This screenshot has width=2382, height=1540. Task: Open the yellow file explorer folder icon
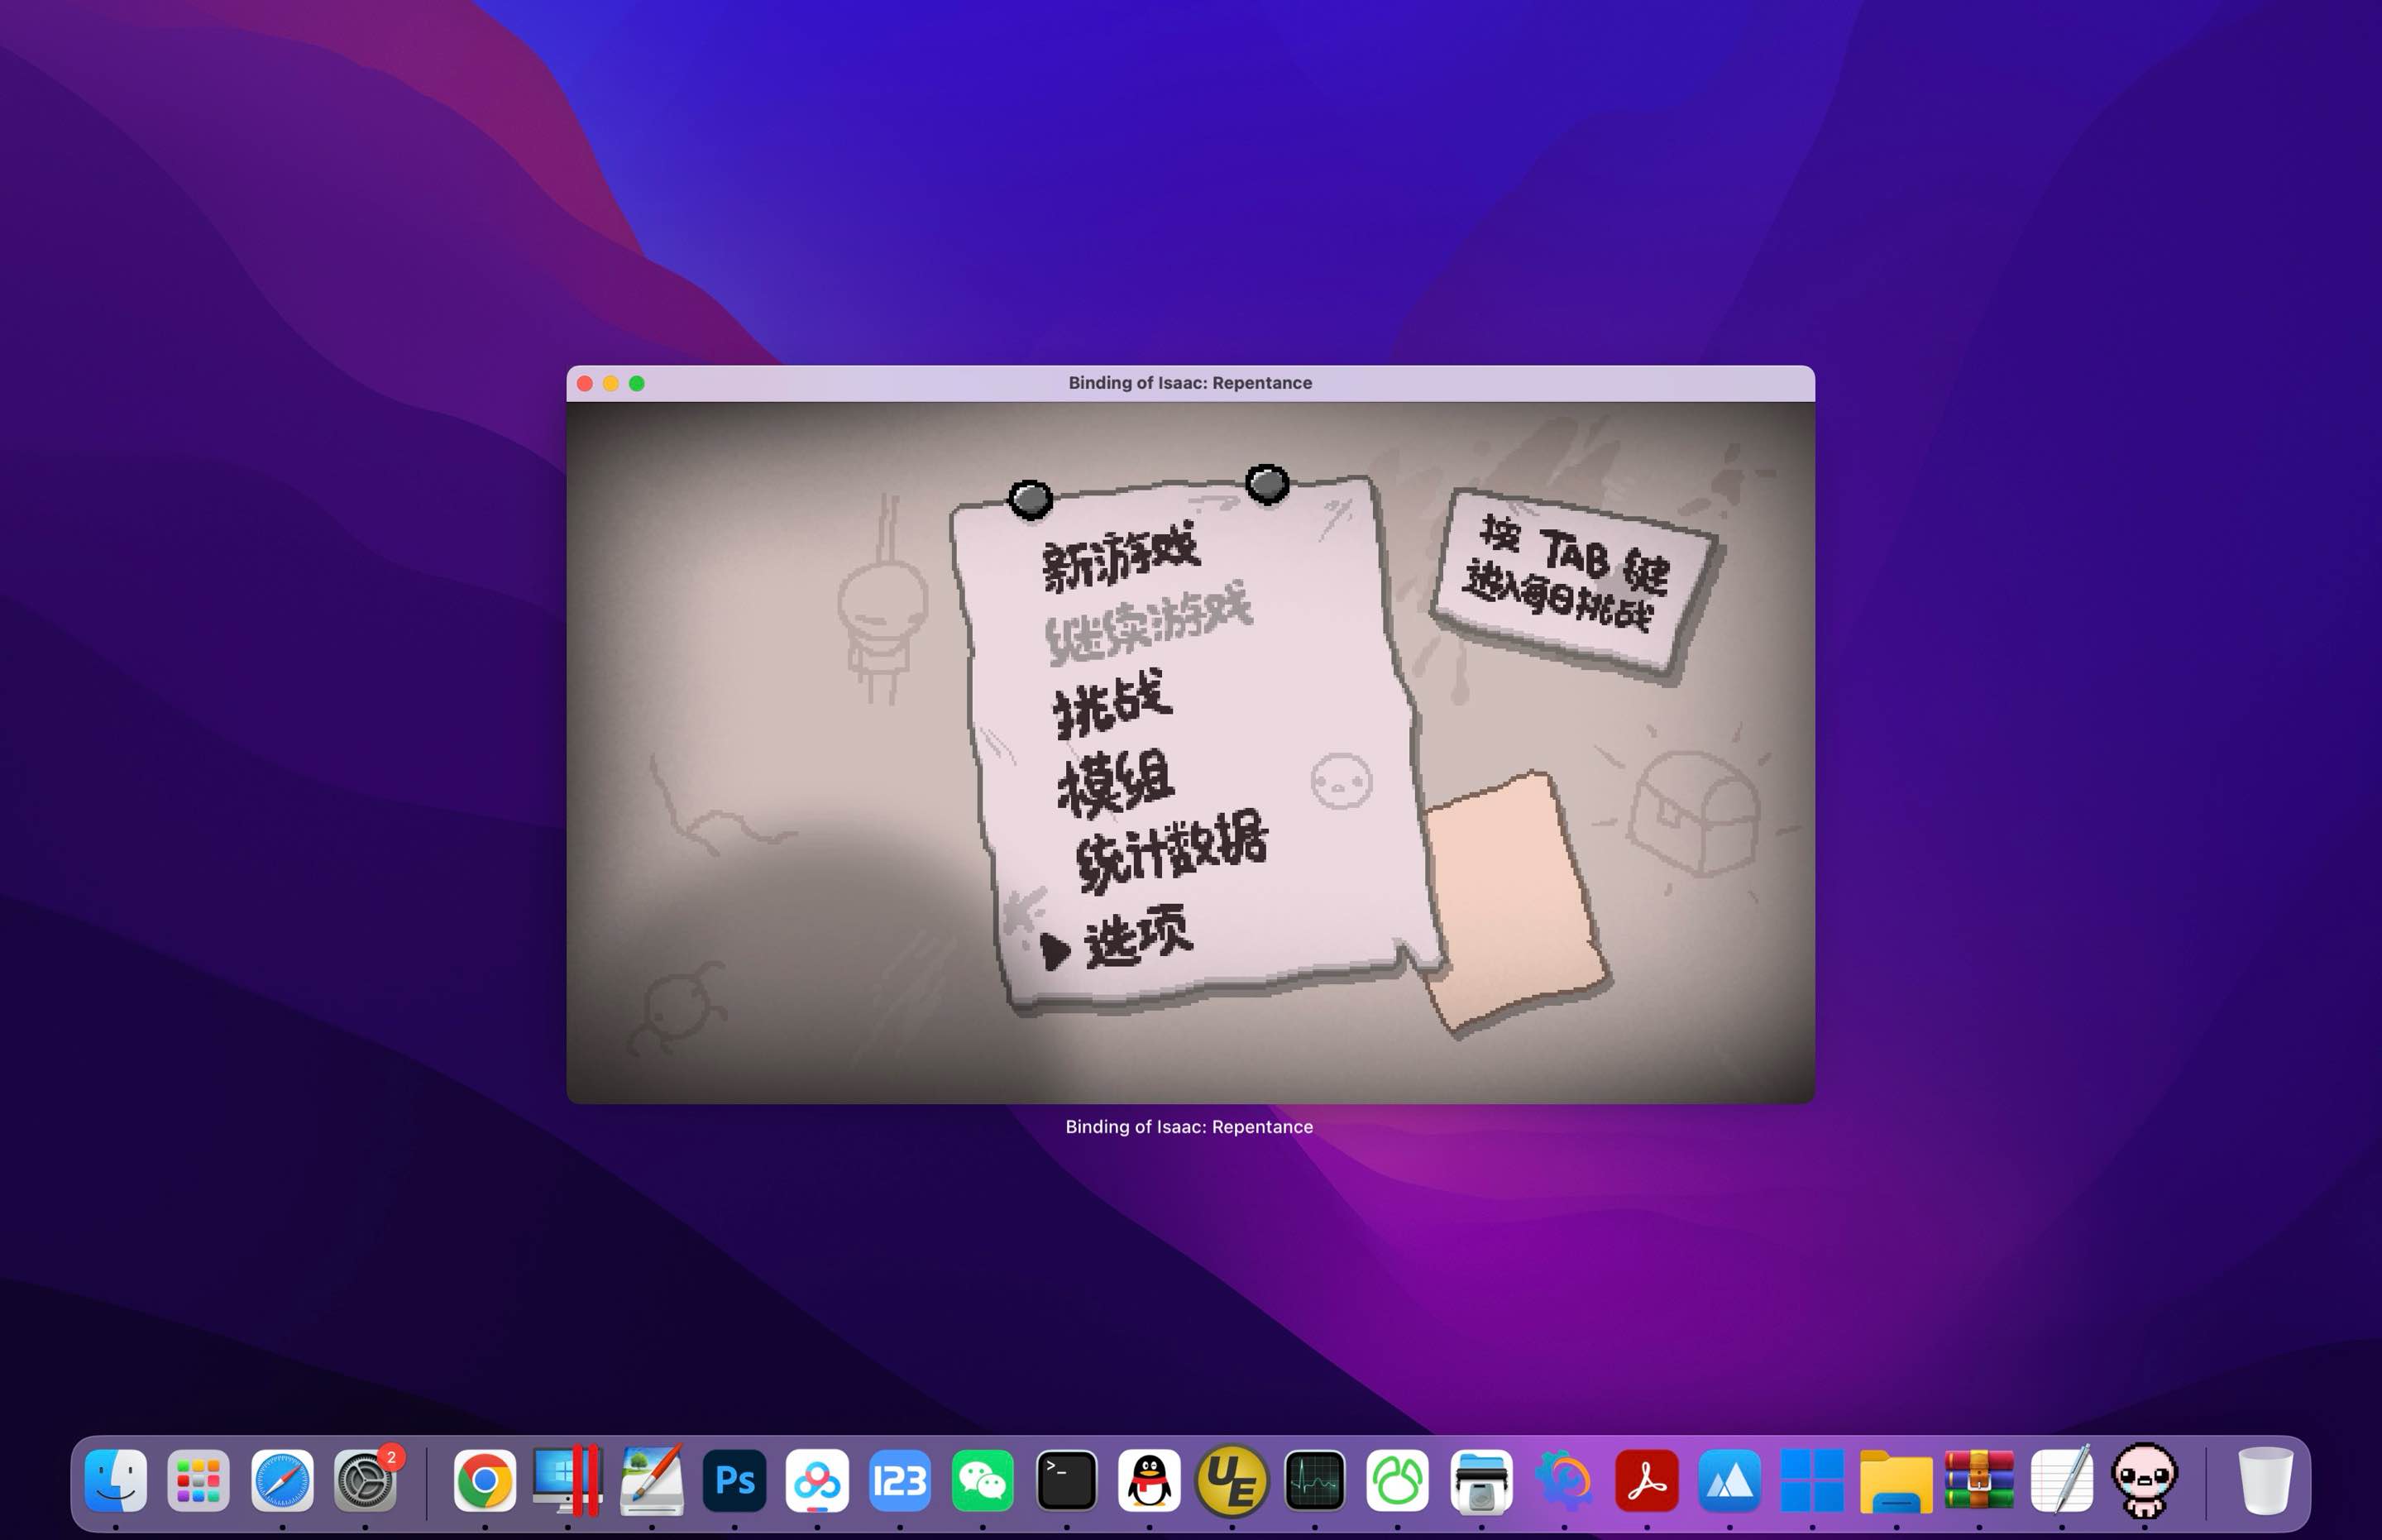pyautogui.click(x=1896, y=1481)
